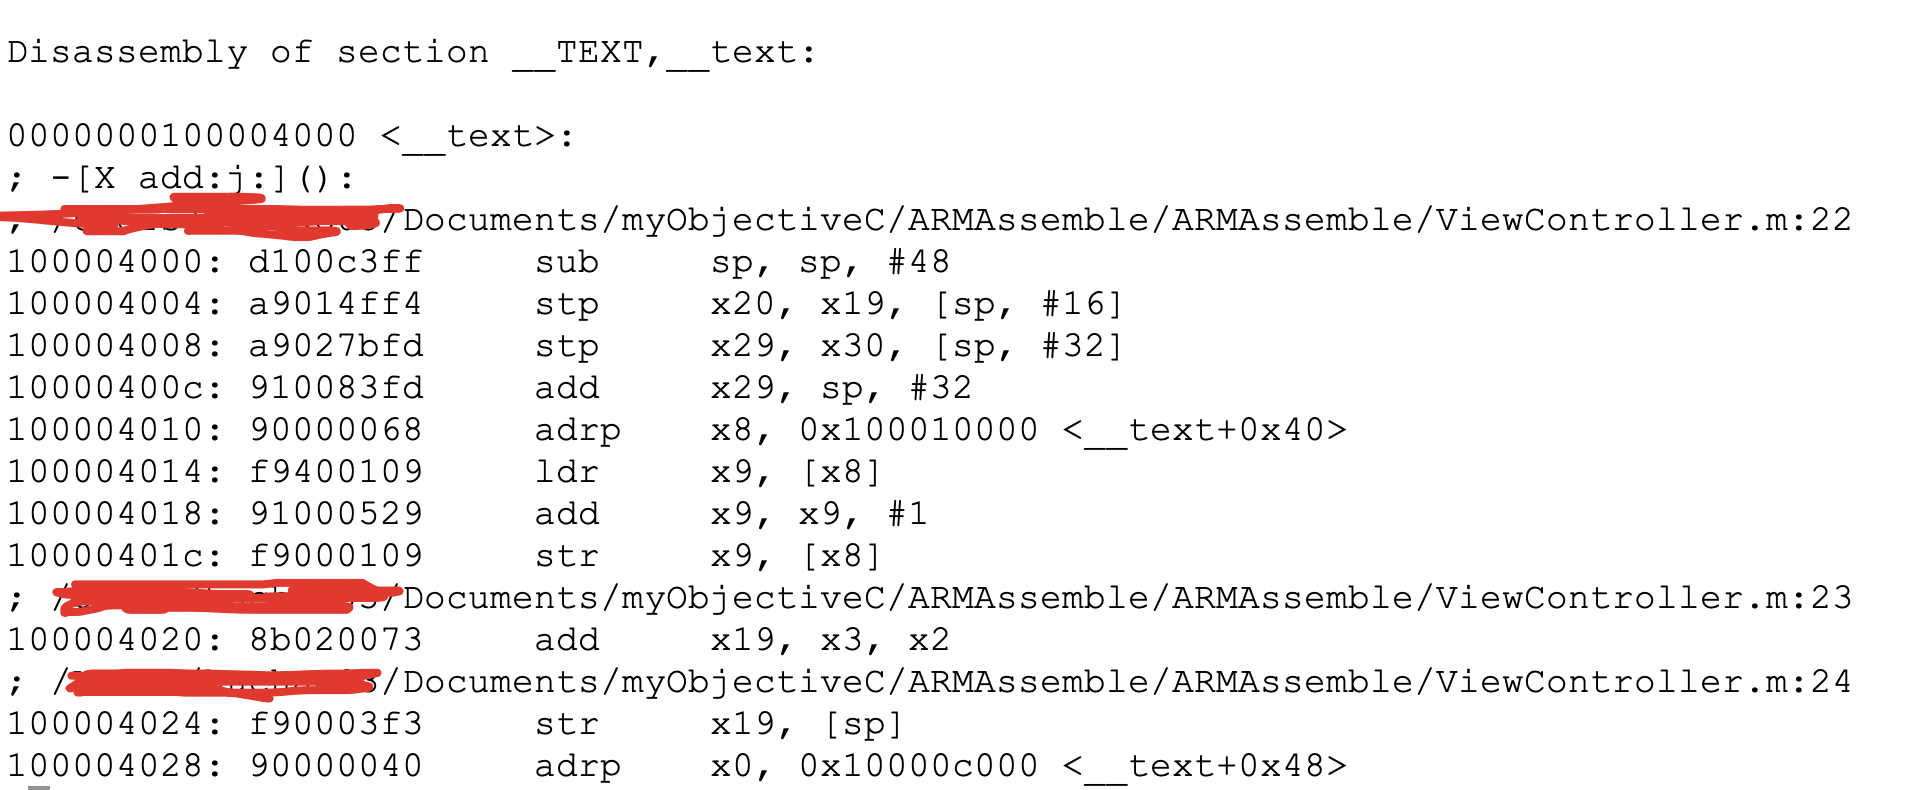Image resolution: width=1910 pixels, height=790 pixels.
Task: Click the opcode bytes d100c3ff
Action: pyautogui.click(x=336, y=262)
